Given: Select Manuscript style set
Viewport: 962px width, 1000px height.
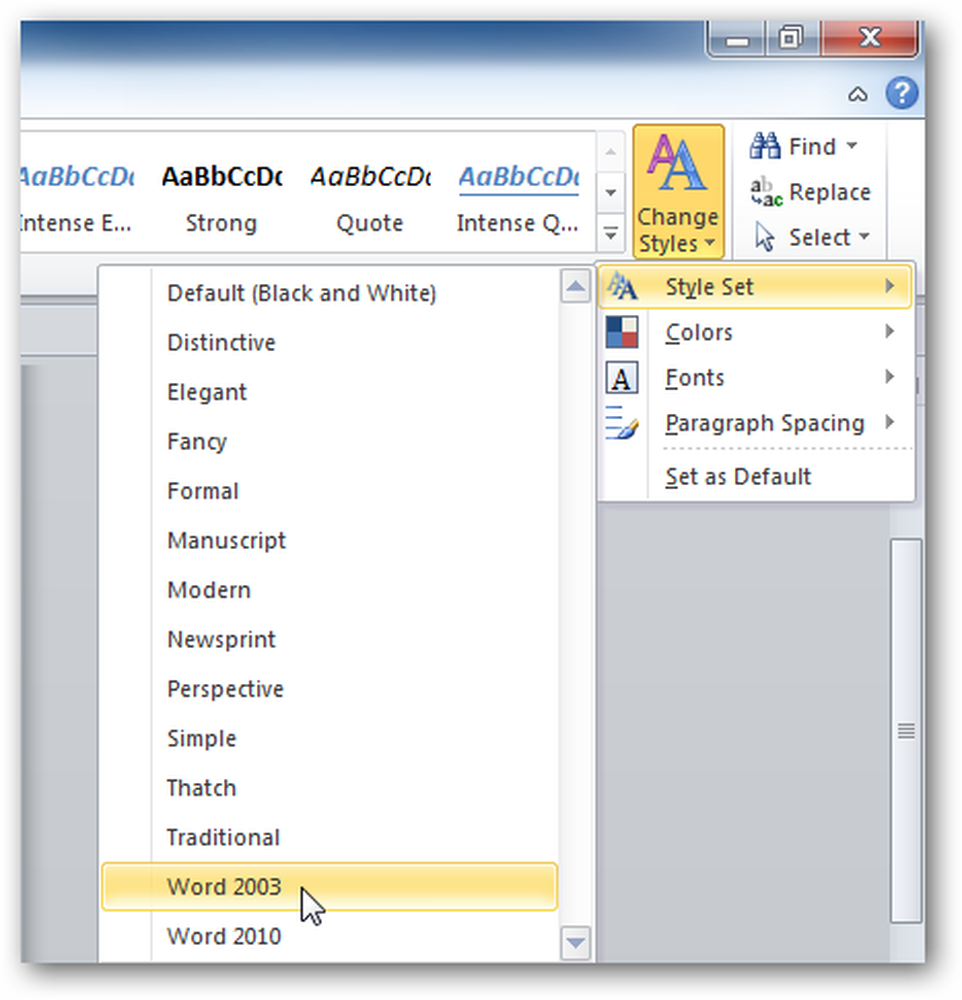Looking at the screenshot, I should [x=329, y=541].
